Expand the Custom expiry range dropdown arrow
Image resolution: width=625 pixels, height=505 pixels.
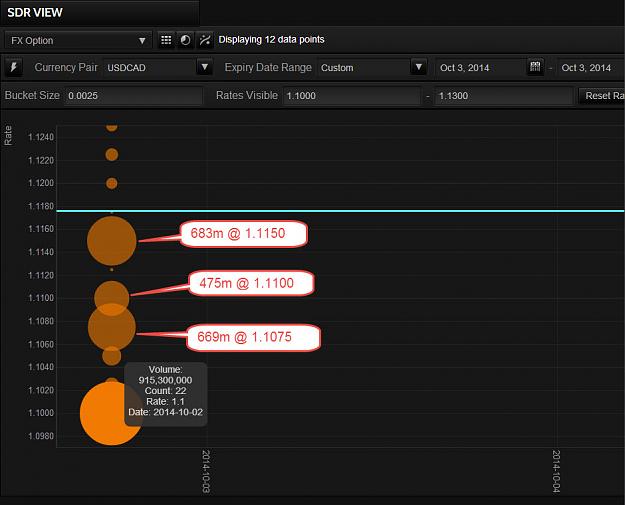(419, 67)
